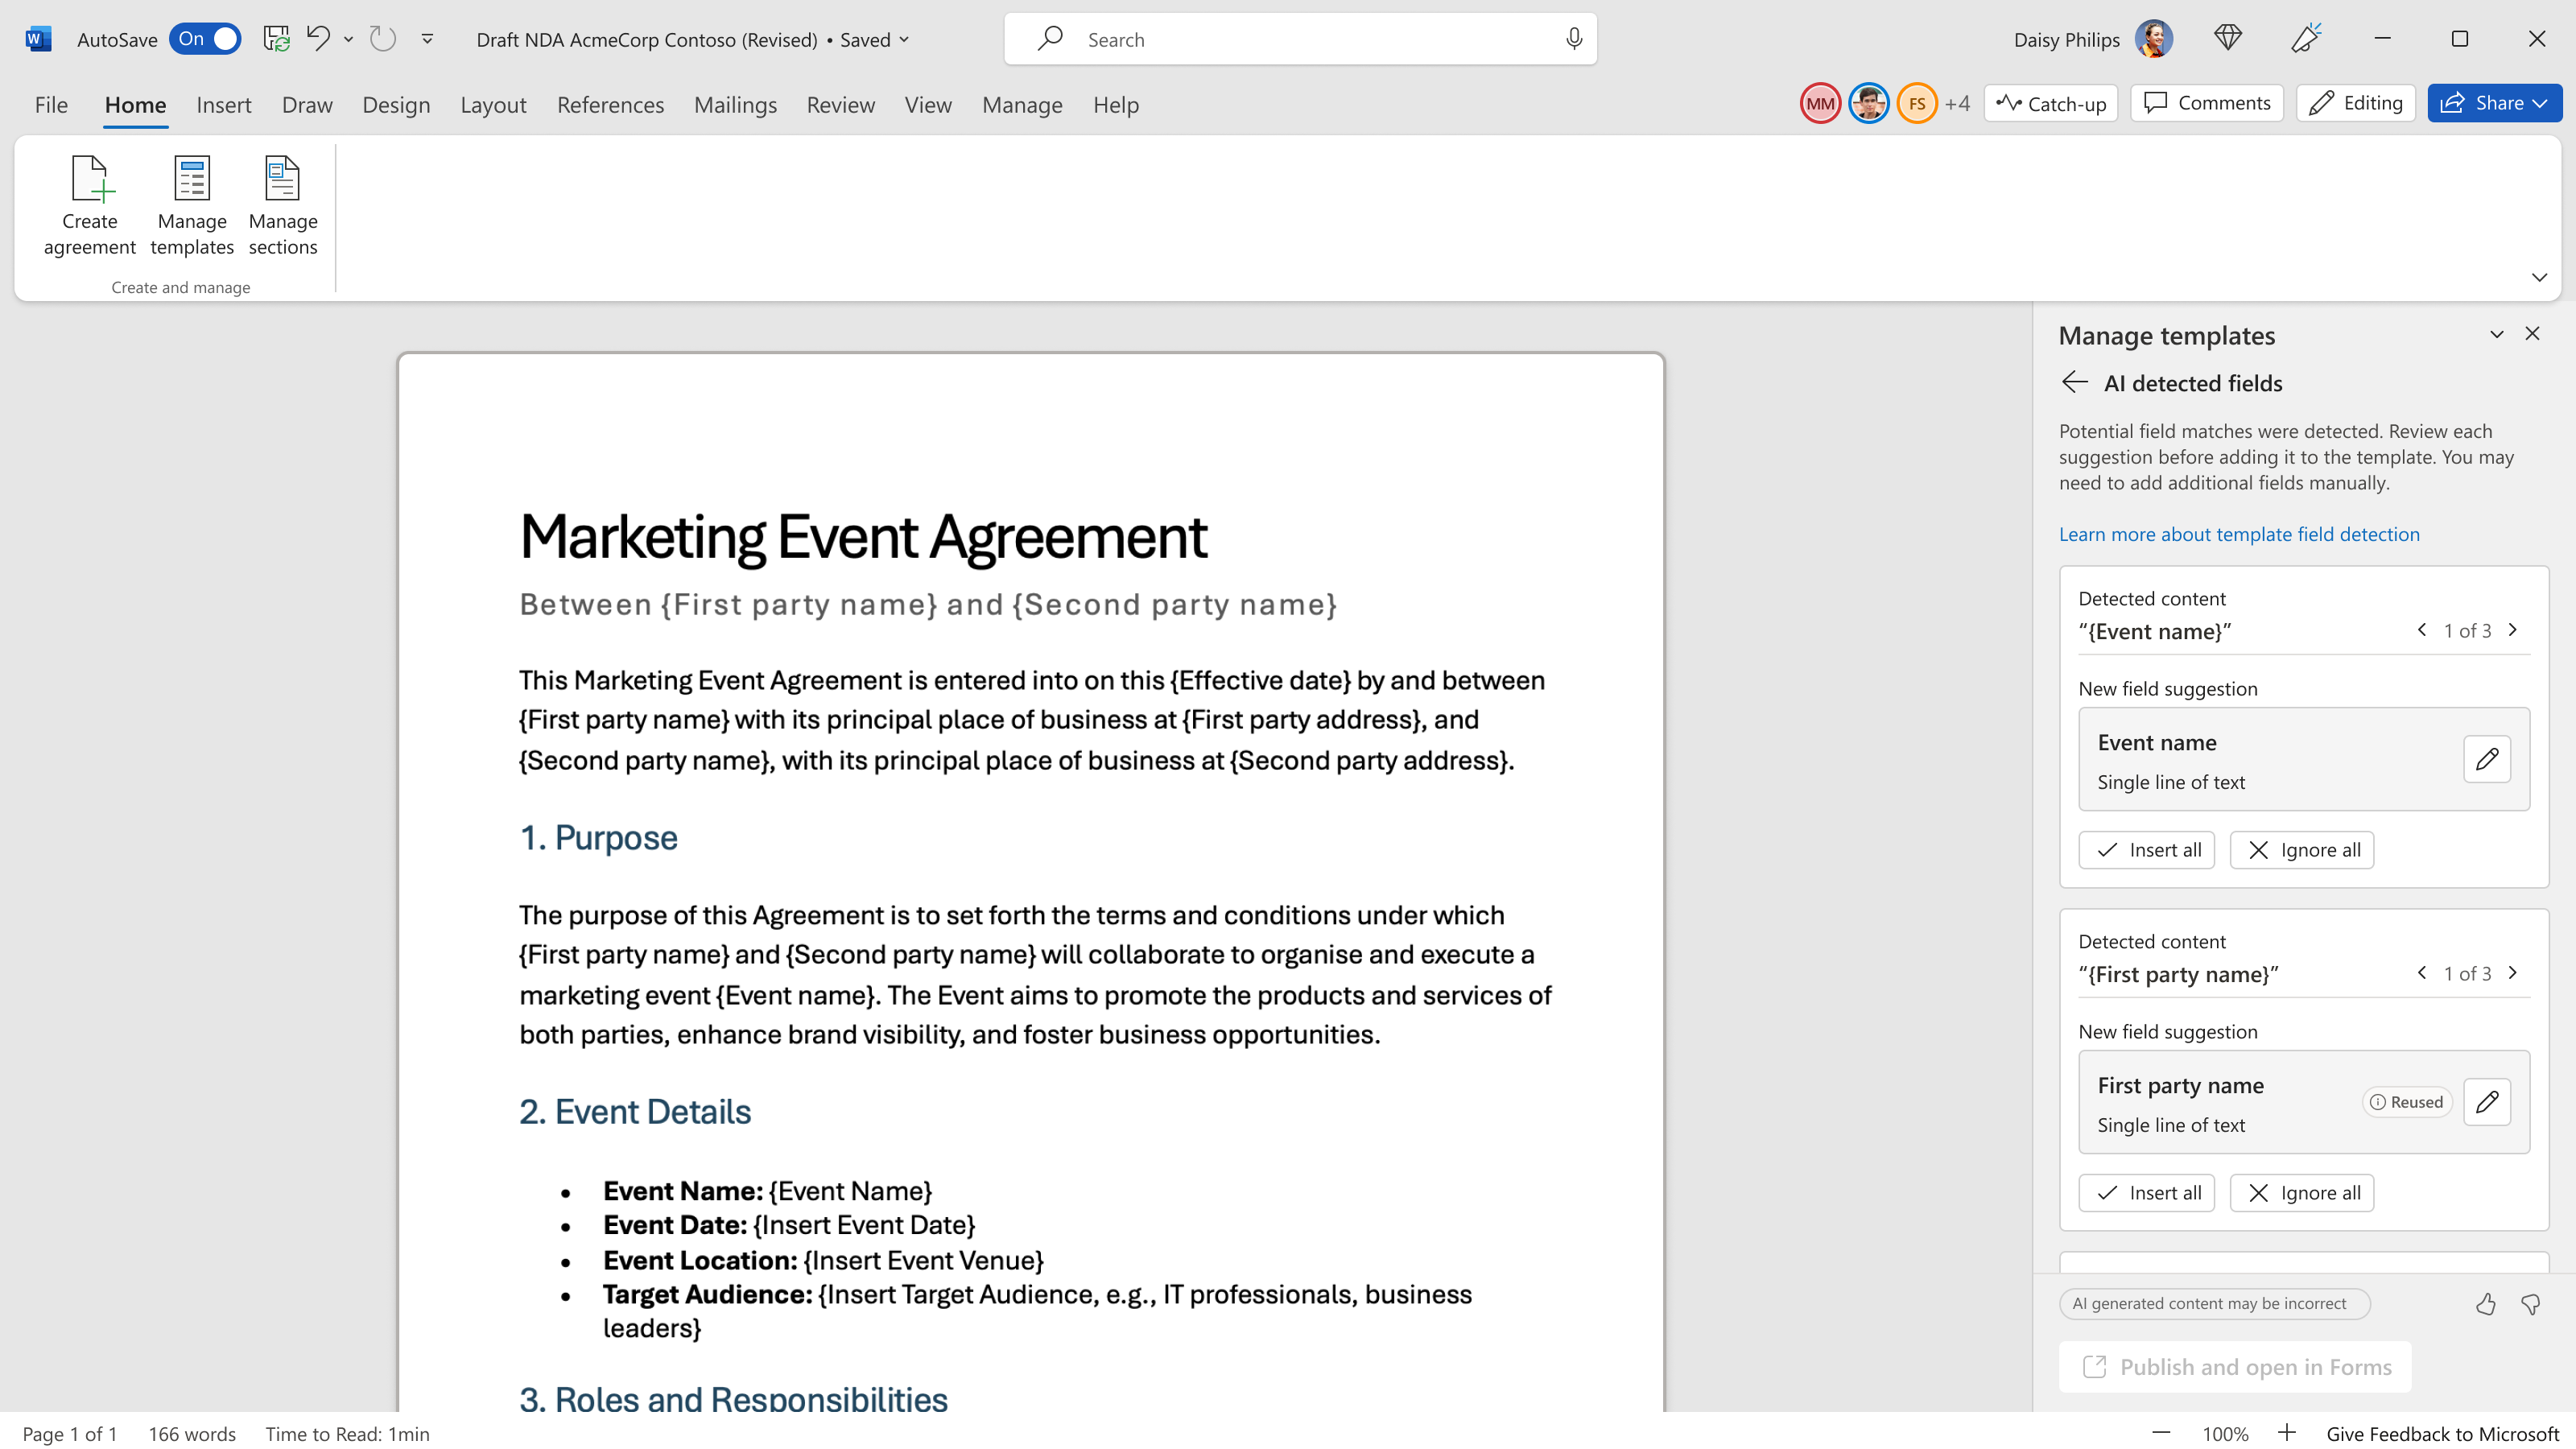Go back from AI detected fields
Image resolution: width=2576 pixels, height=1449 pixels.
pos(2075,382)
